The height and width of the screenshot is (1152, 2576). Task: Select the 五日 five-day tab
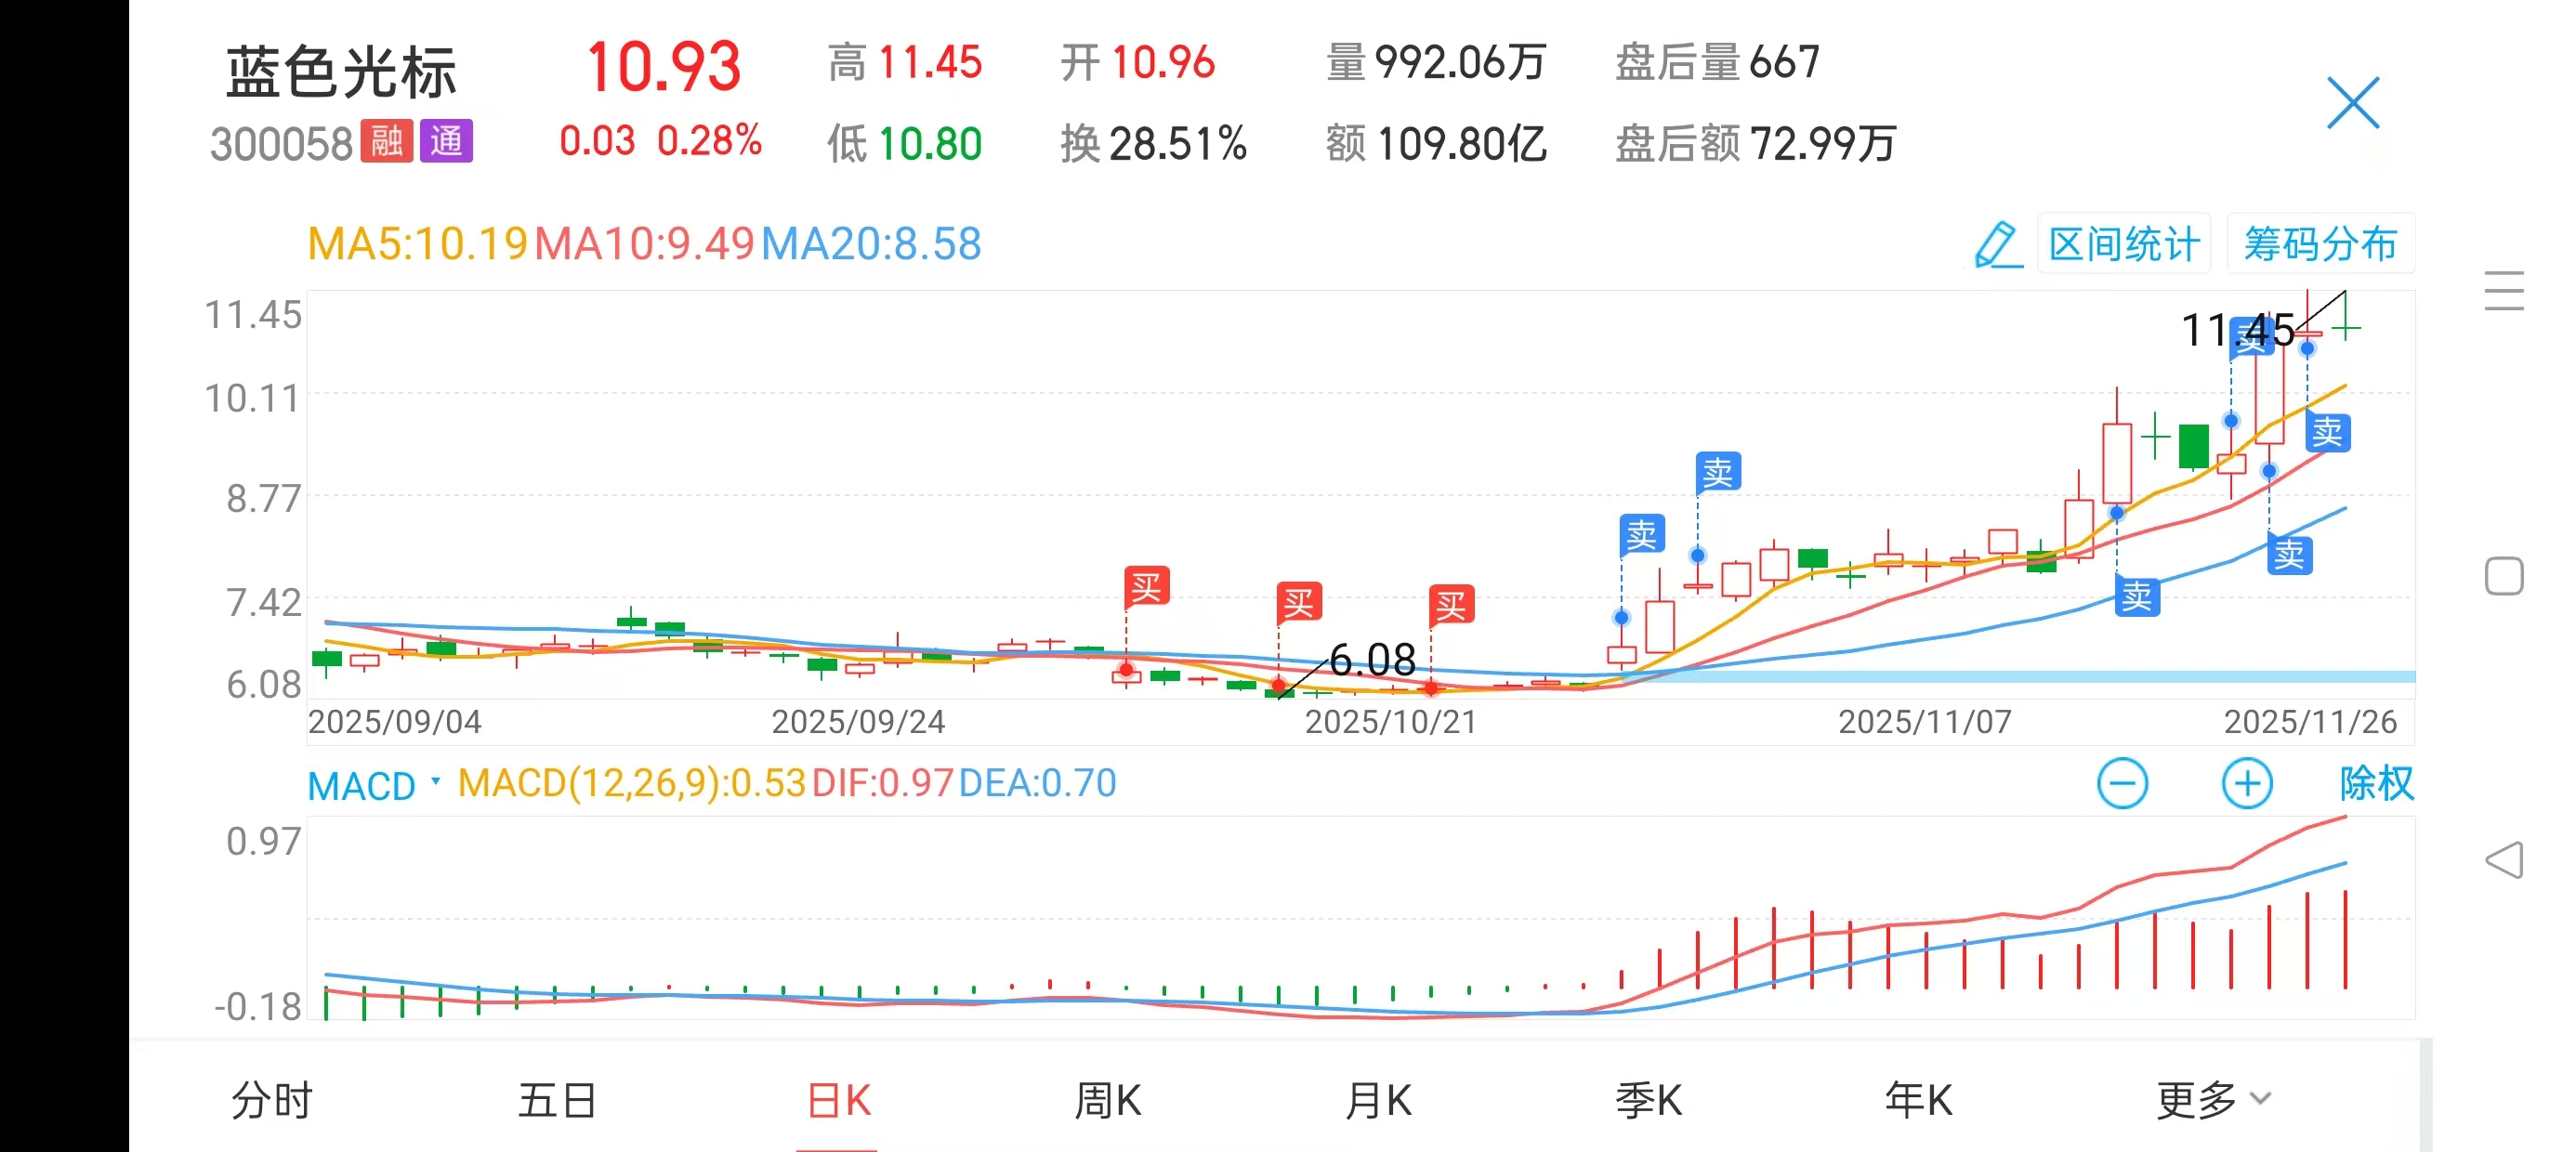coord(557,1100)
